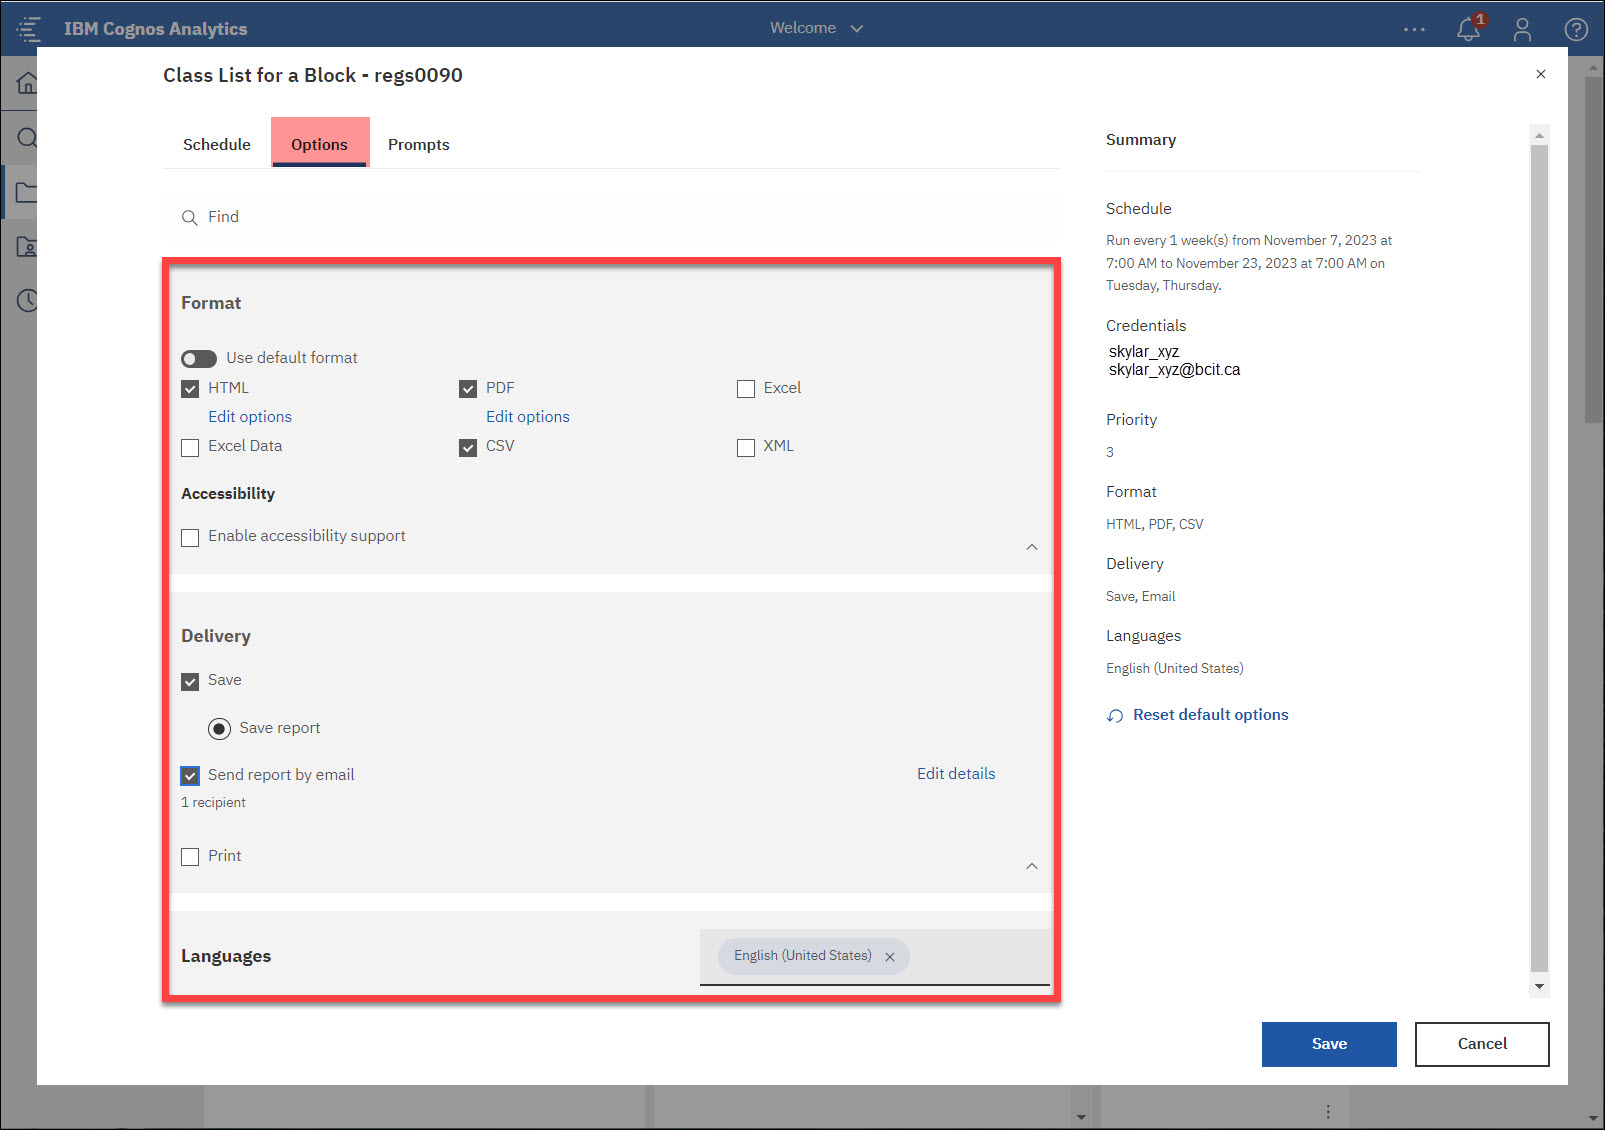This screenshot has height=1130, width=1605.
Task: Open the Welcome dropdown in header
Action: click(x=816, y=28)
